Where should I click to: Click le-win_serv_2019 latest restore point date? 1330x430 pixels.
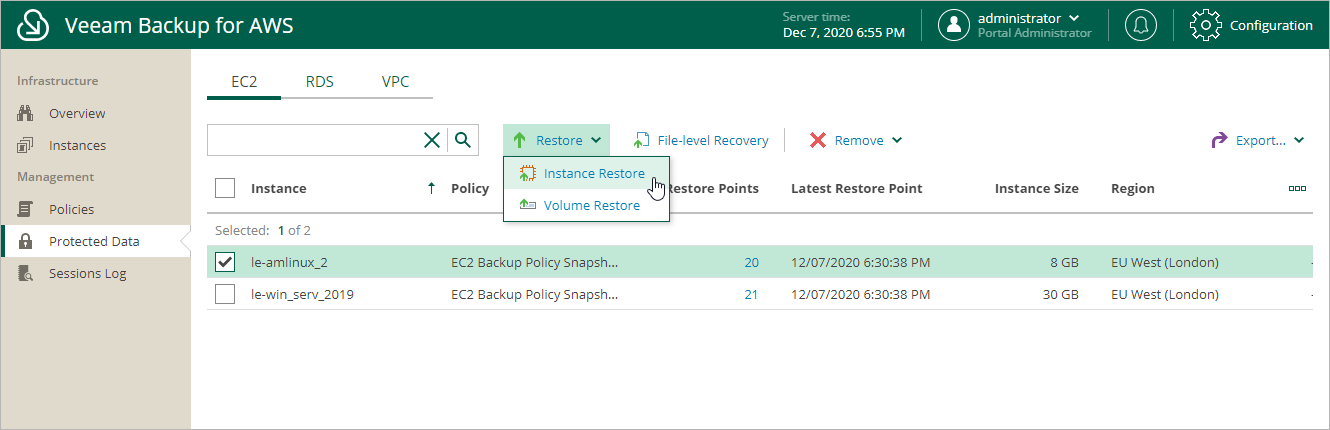(x=860, y=294)
